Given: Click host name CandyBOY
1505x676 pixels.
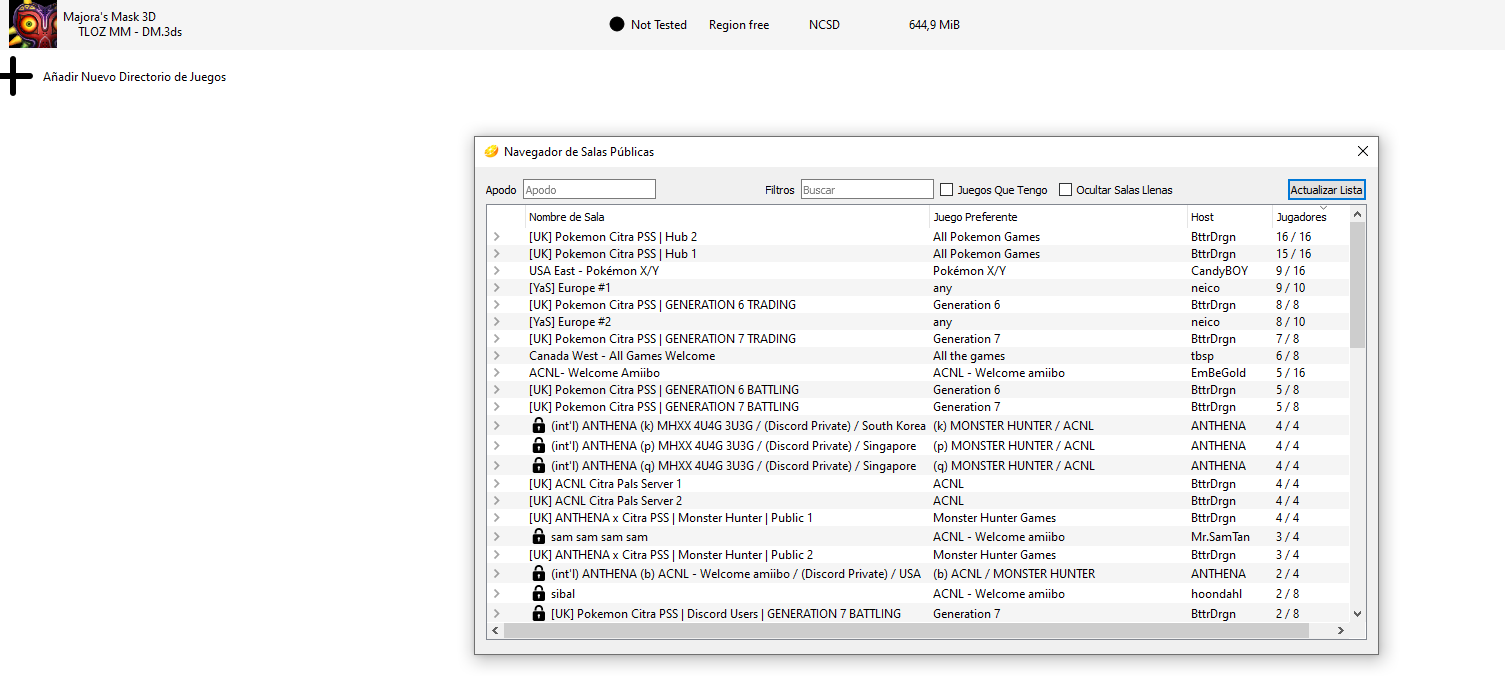Looking at the screenshot, I should tap(1219, 271).
